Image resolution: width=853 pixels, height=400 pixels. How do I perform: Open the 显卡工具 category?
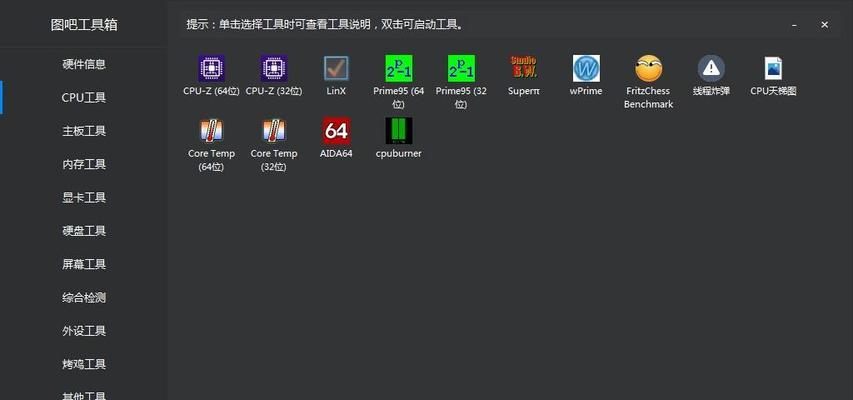84,198
